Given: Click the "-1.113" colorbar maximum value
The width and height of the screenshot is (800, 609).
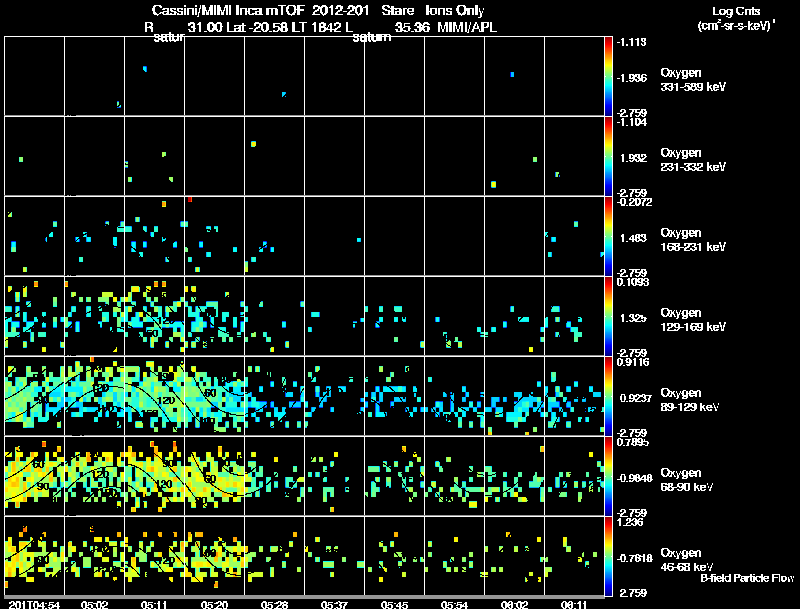Looking at the screenshot, I should point(632,42).
